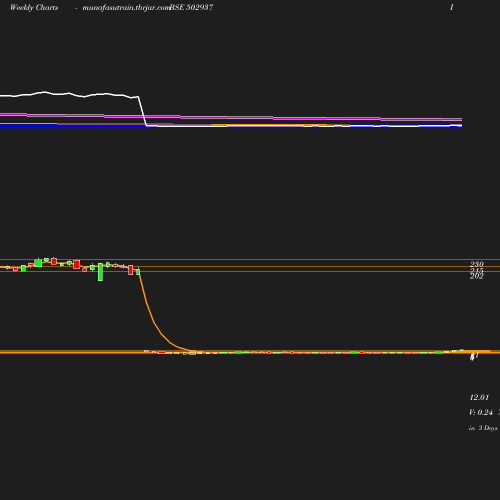Click the 'in 3 Days' label
The image size is (500, 500).
(x=483, y=428)
